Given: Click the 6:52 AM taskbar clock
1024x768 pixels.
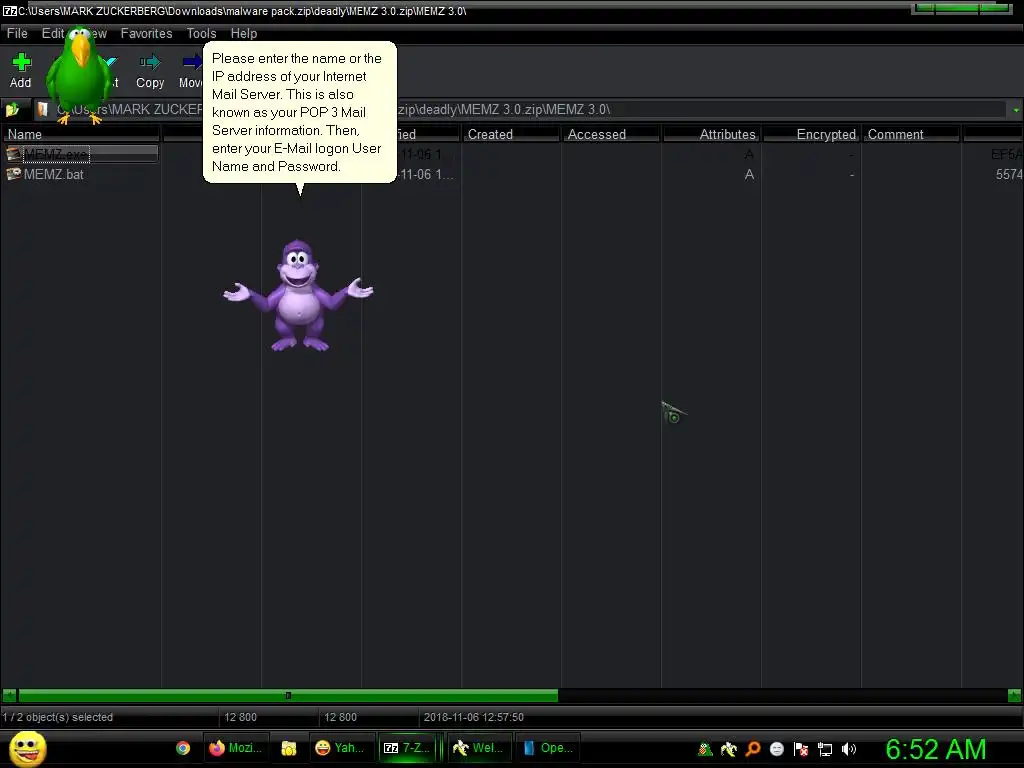Looking at the screenshot, I should tap(936, 749).
